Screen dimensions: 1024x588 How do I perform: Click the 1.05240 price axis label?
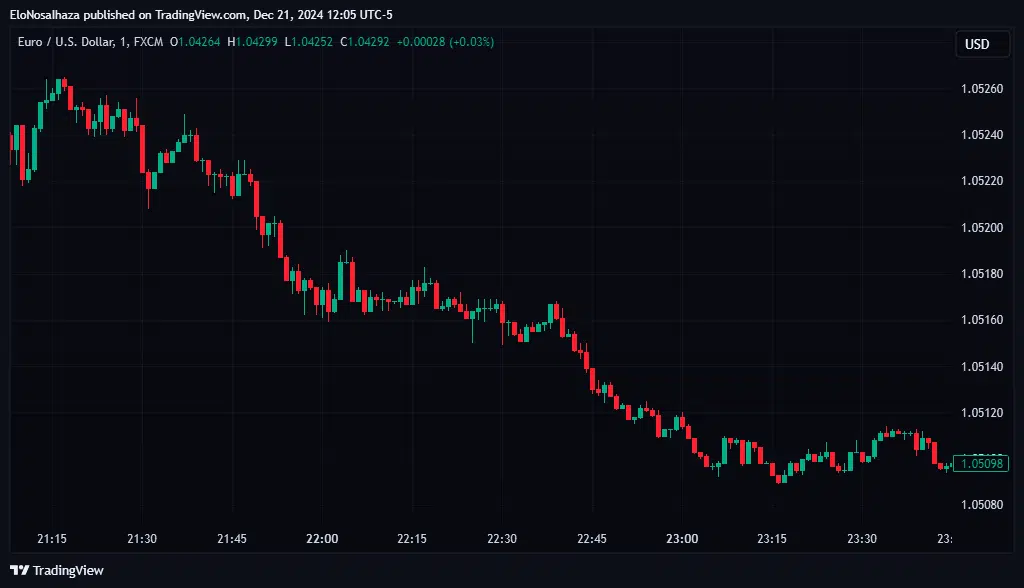982,135
